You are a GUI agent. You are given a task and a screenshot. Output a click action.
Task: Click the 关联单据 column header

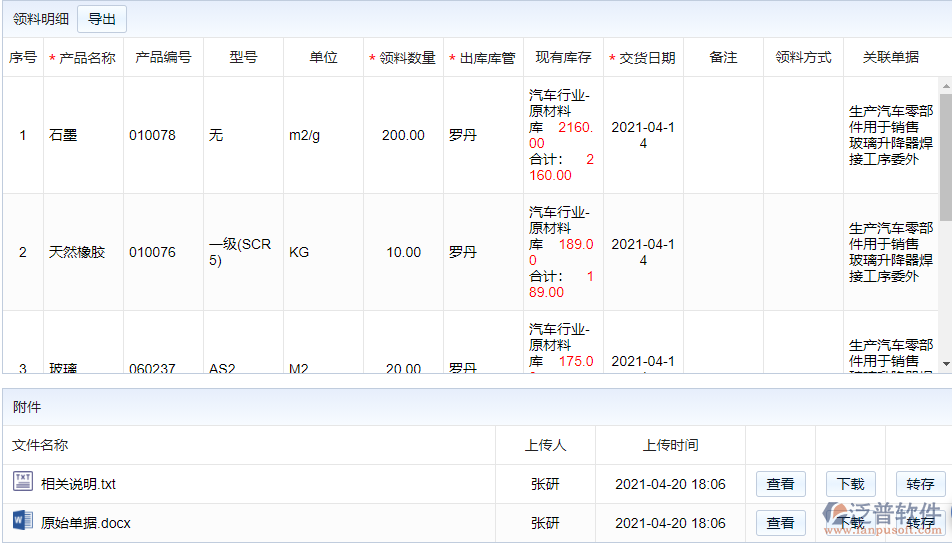[890, 58]
